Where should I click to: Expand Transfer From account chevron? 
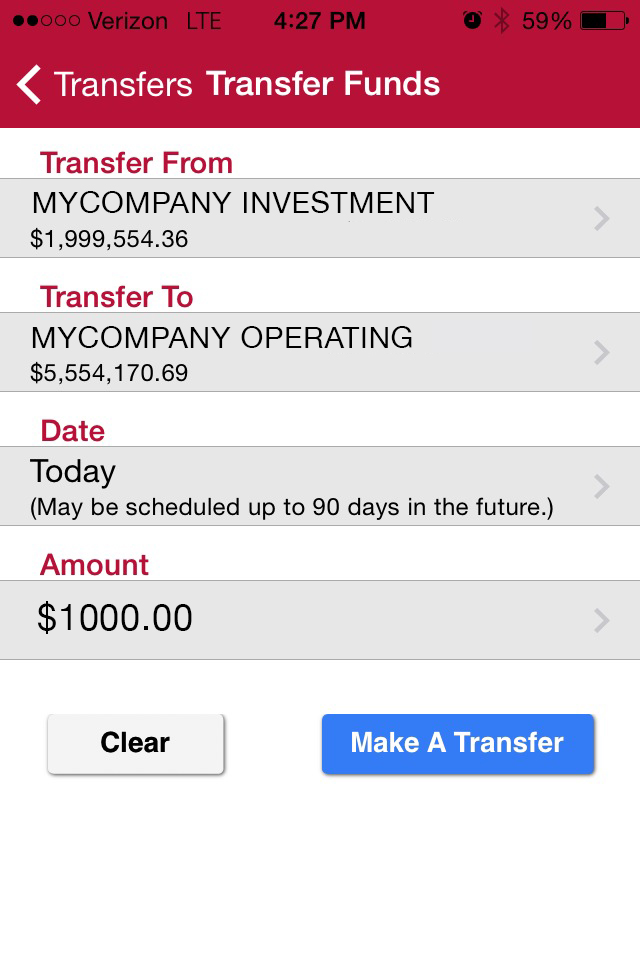coord(602,219)
